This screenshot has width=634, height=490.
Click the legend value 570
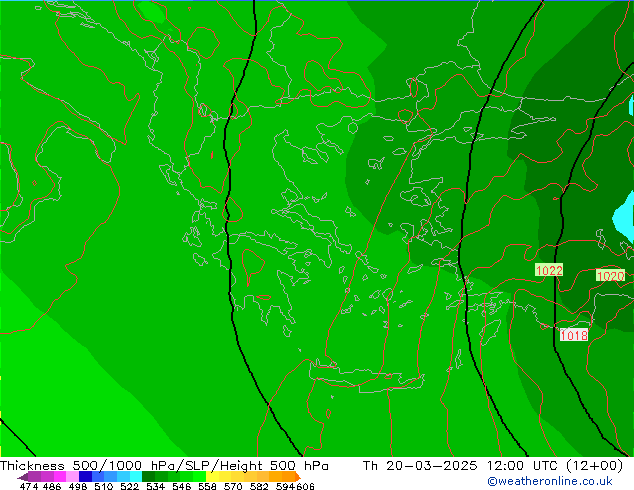pos(233,486)
